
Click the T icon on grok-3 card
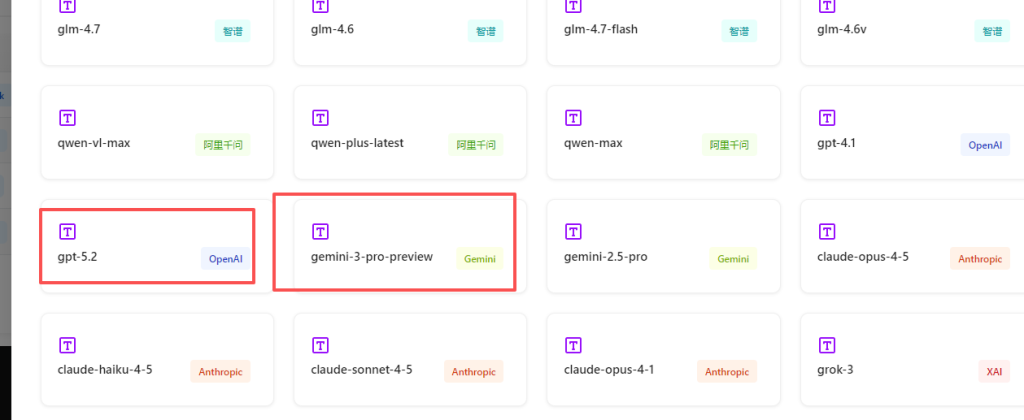coord(827,345)
